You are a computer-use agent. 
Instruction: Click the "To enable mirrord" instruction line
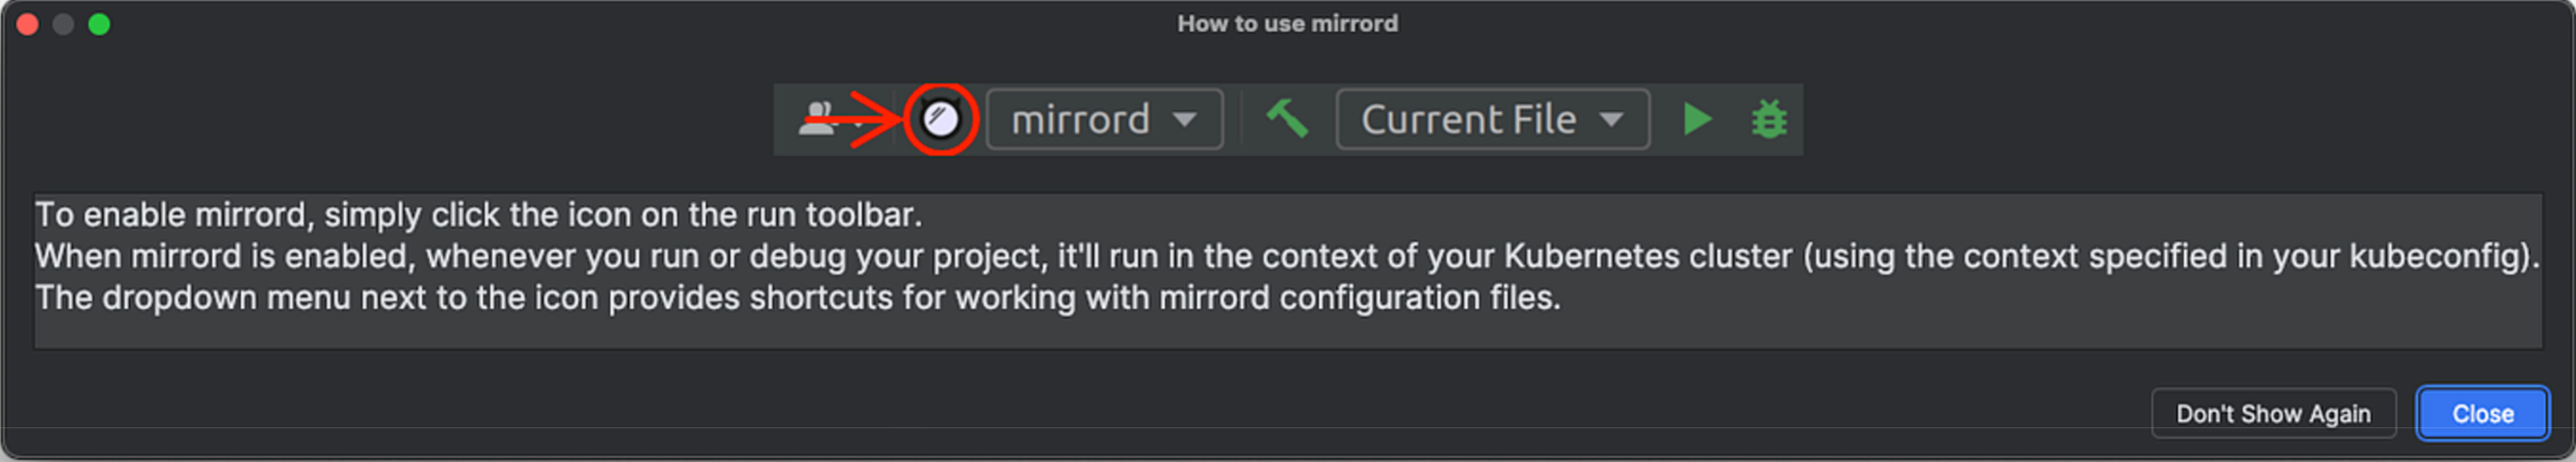tap(478, 215)
